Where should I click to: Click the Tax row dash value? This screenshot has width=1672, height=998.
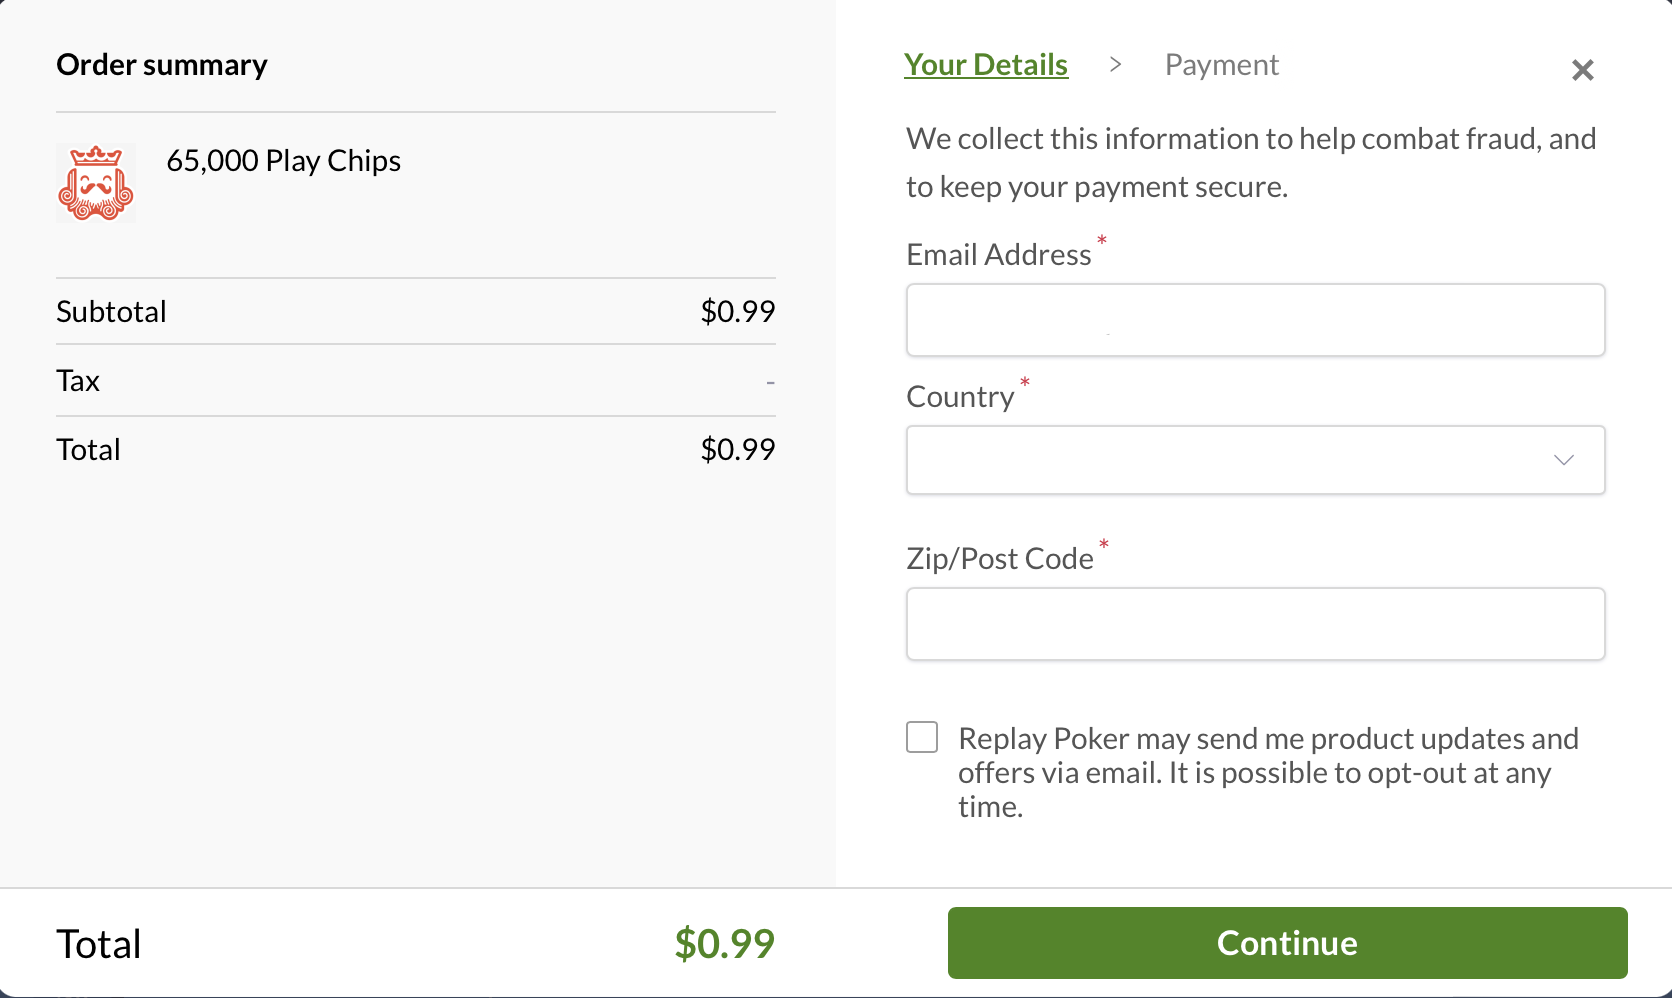[x=770, y=382]
